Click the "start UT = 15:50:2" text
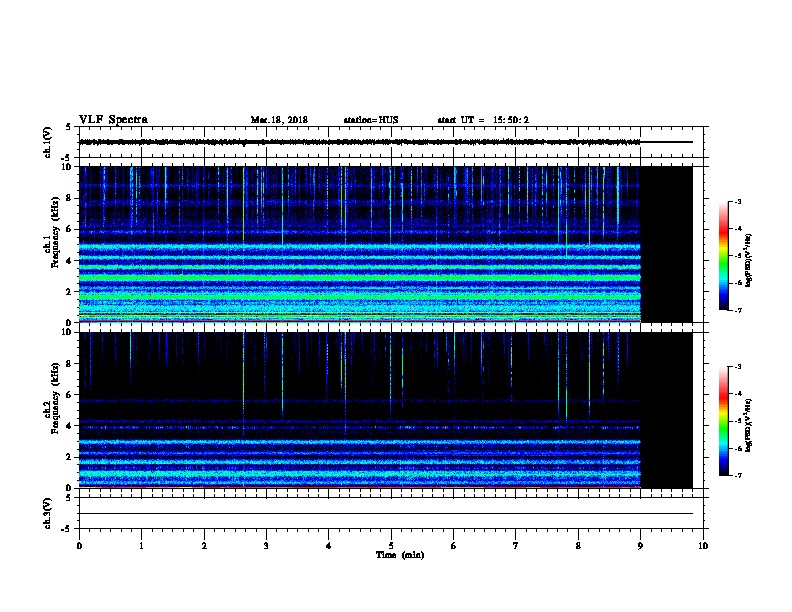Screen dimensions: 792x612 [483, 120]
